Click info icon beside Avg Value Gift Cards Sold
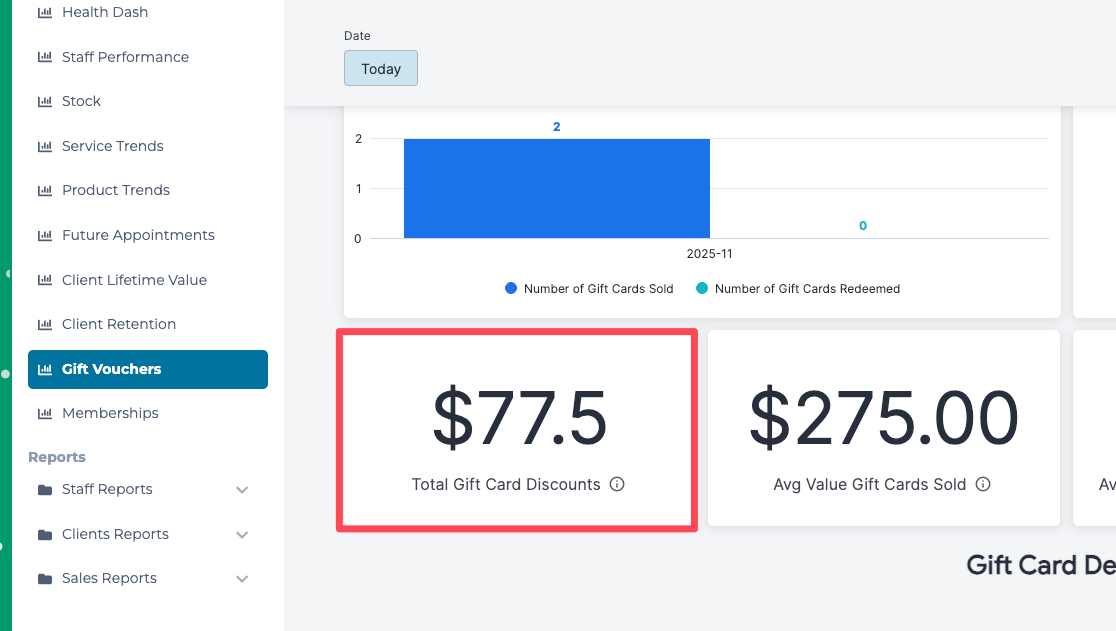The image size is (1116, 631). point(983,485)
